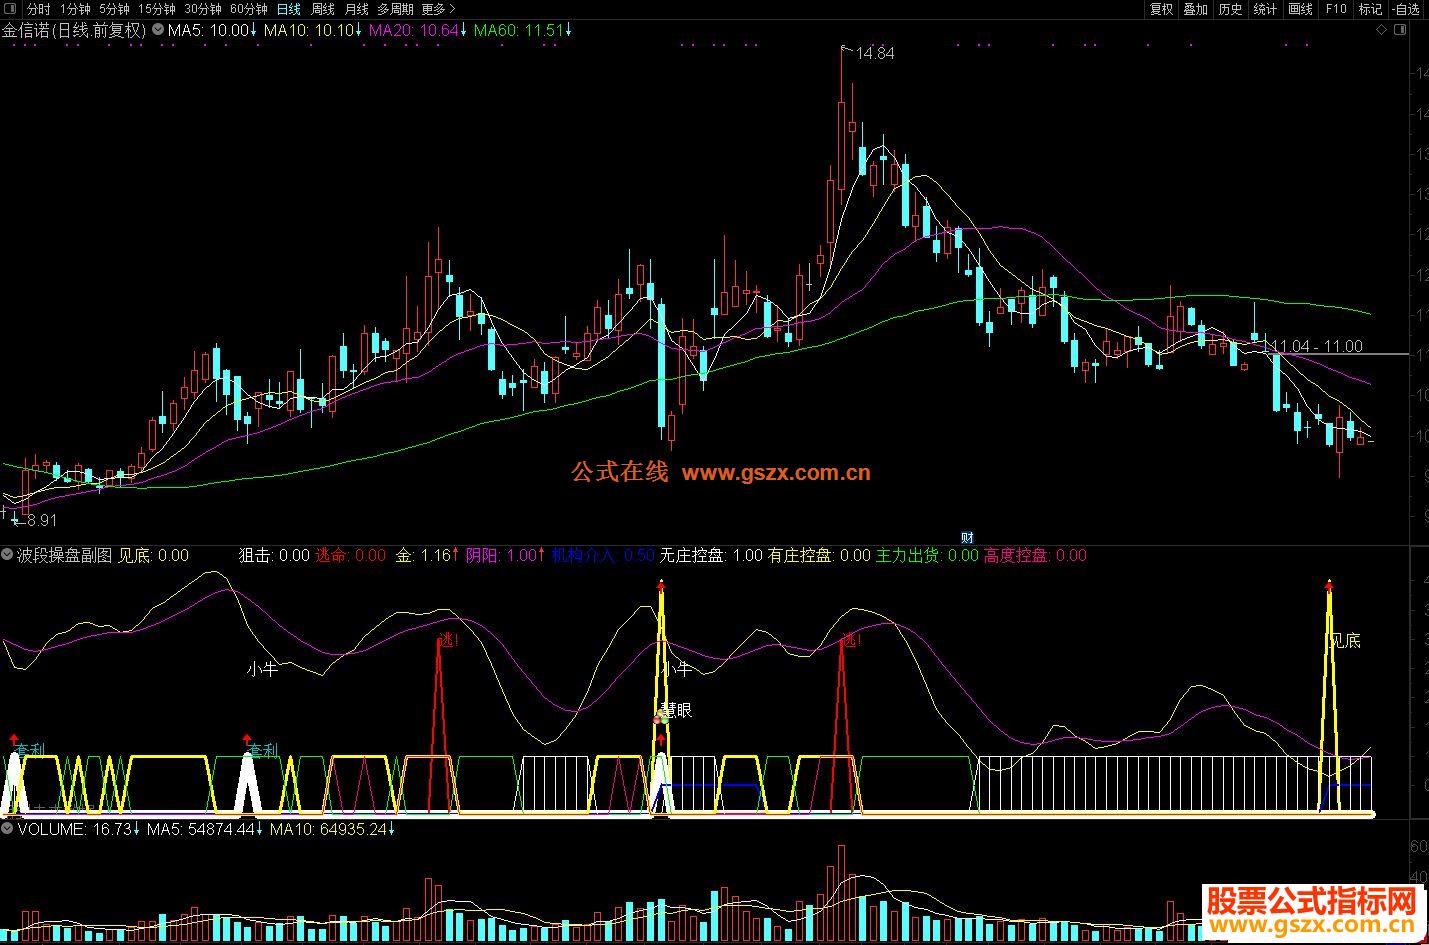The height and width of the screenshot is (945, 1429).
Task: Activate 画线 drawing tools
Action: coord(1301,9)
